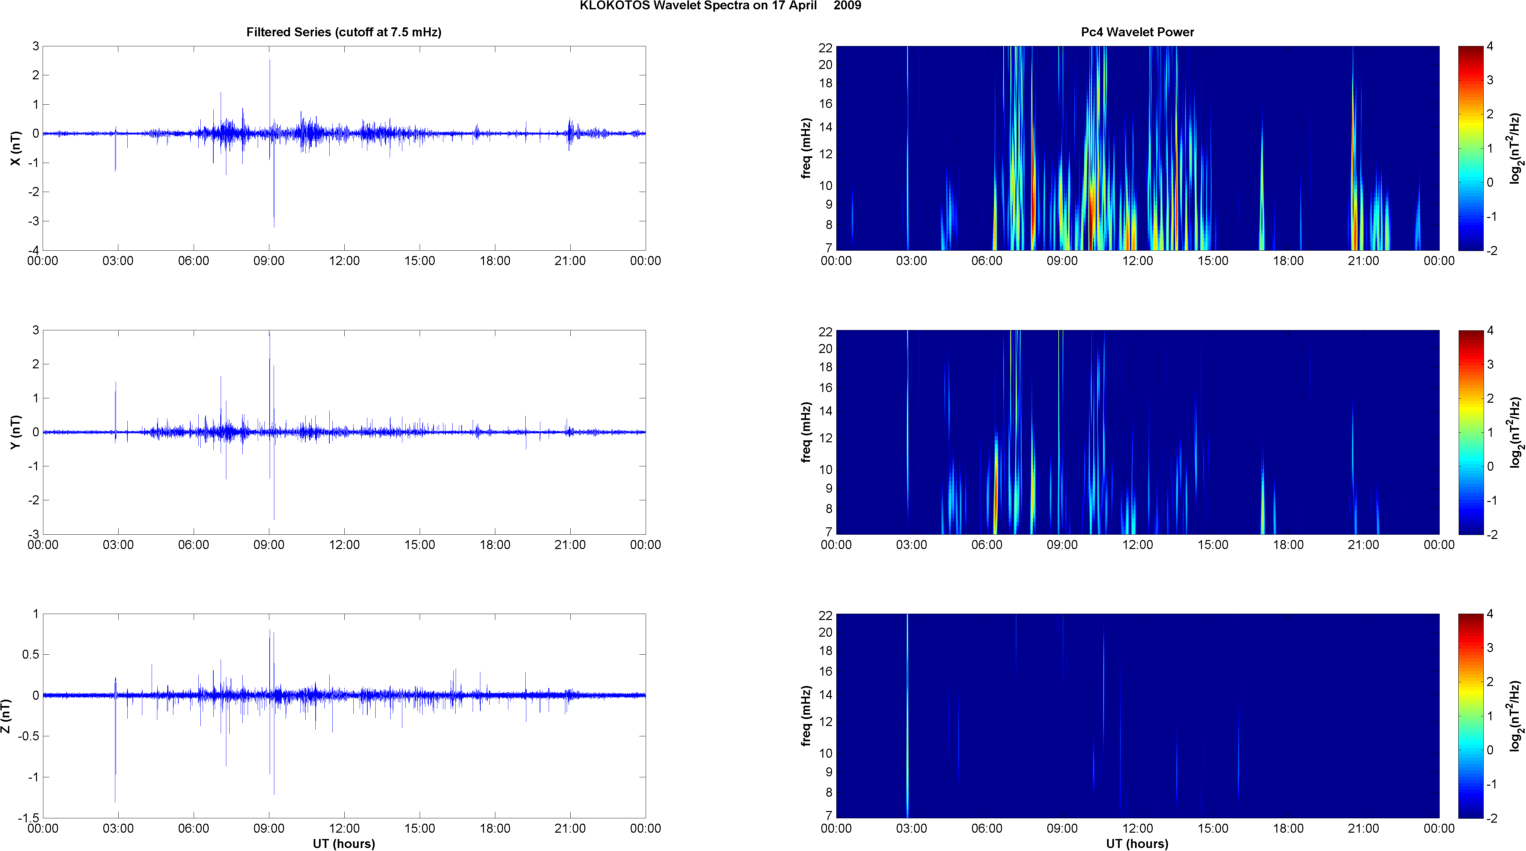Click the freq (mHz) label of top spectrogram
This screenshot has height=851, width=1526.
tap(806, 148)
